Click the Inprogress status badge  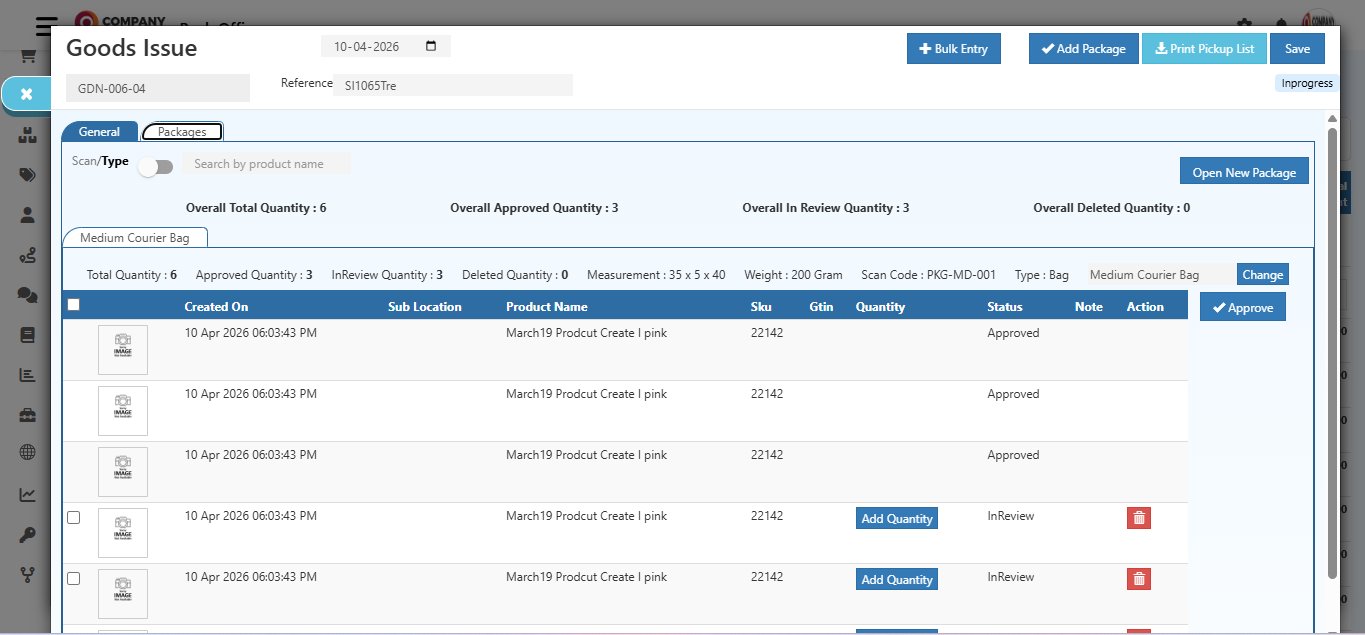click(x=1305, y=83)
